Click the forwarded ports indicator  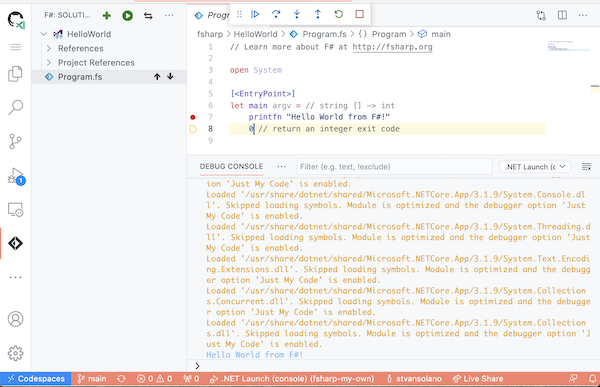pyautogui.click(x=191, y=379)
